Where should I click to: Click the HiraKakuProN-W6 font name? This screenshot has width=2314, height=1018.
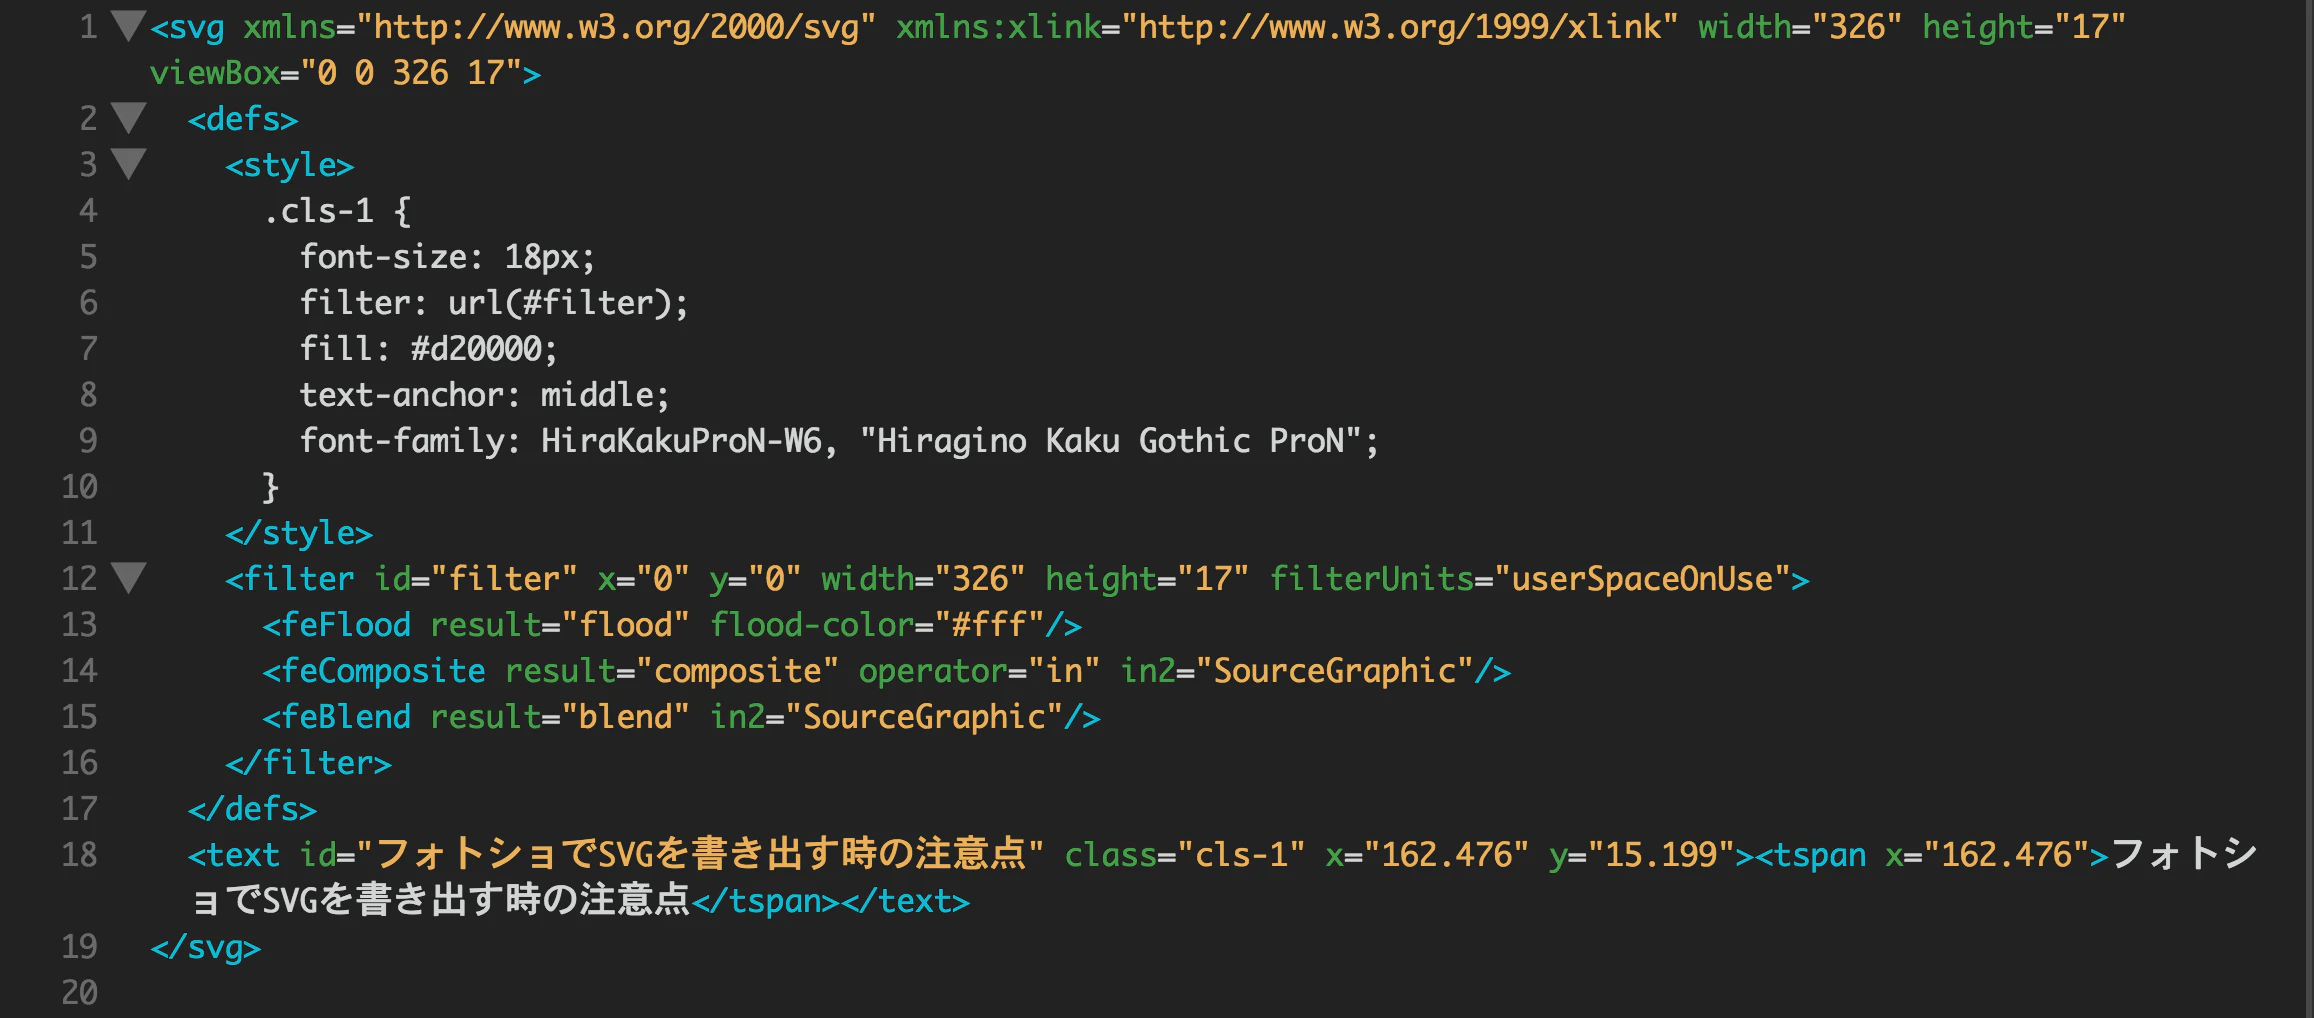pyautogui.click(x=681, y=441)
